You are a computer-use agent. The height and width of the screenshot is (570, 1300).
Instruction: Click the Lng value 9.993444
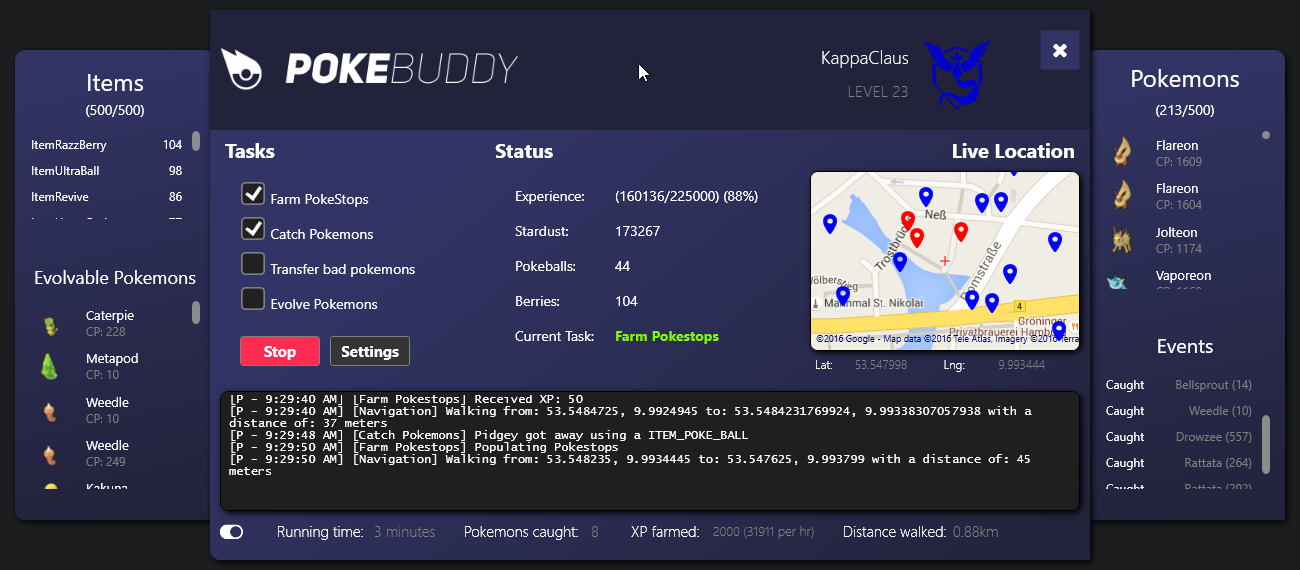(x=1021, y=365)
